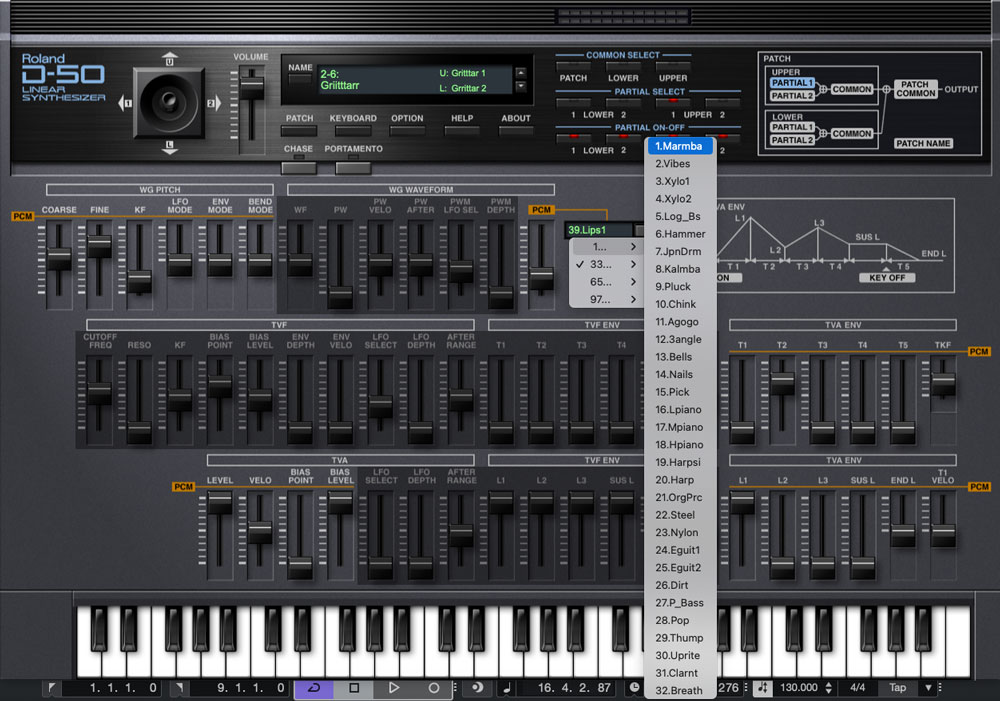Select Lower partial 1 under Partial Select

[573, 101]
